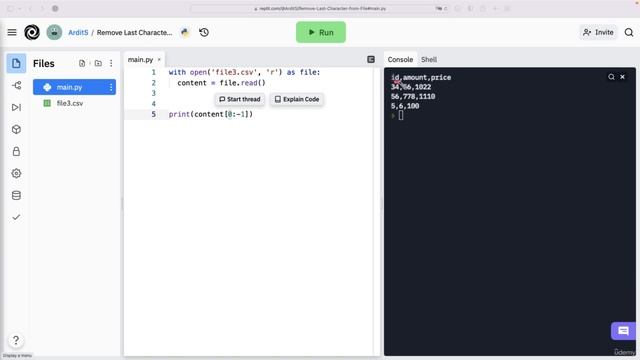Open search with magnifier icon in header
This screenshot has height=360, width=640.
(629, 32)
